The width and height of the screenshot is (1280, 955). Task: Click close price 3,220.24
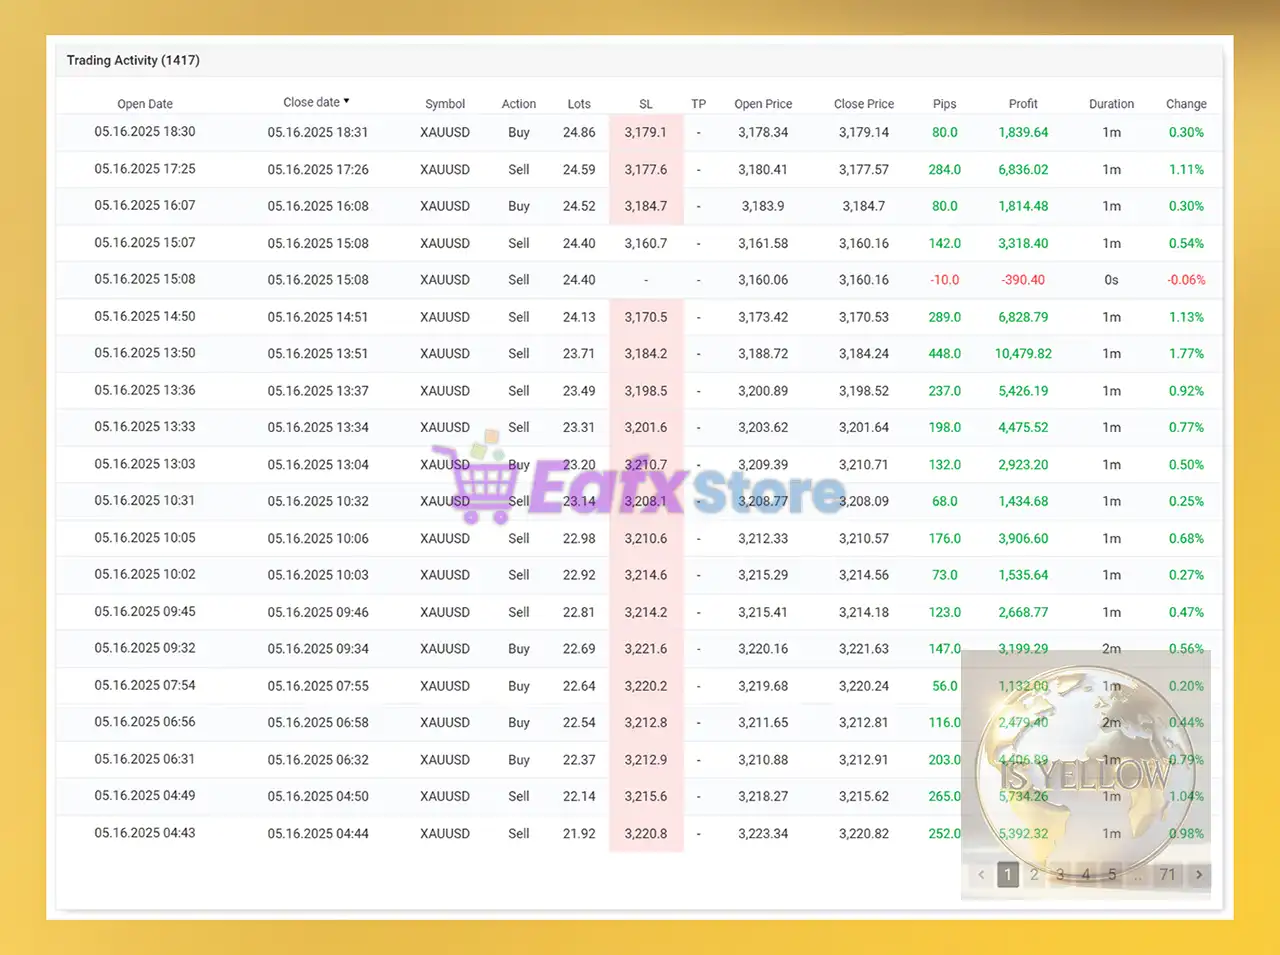pyautogui.click(x=864, y=686)
